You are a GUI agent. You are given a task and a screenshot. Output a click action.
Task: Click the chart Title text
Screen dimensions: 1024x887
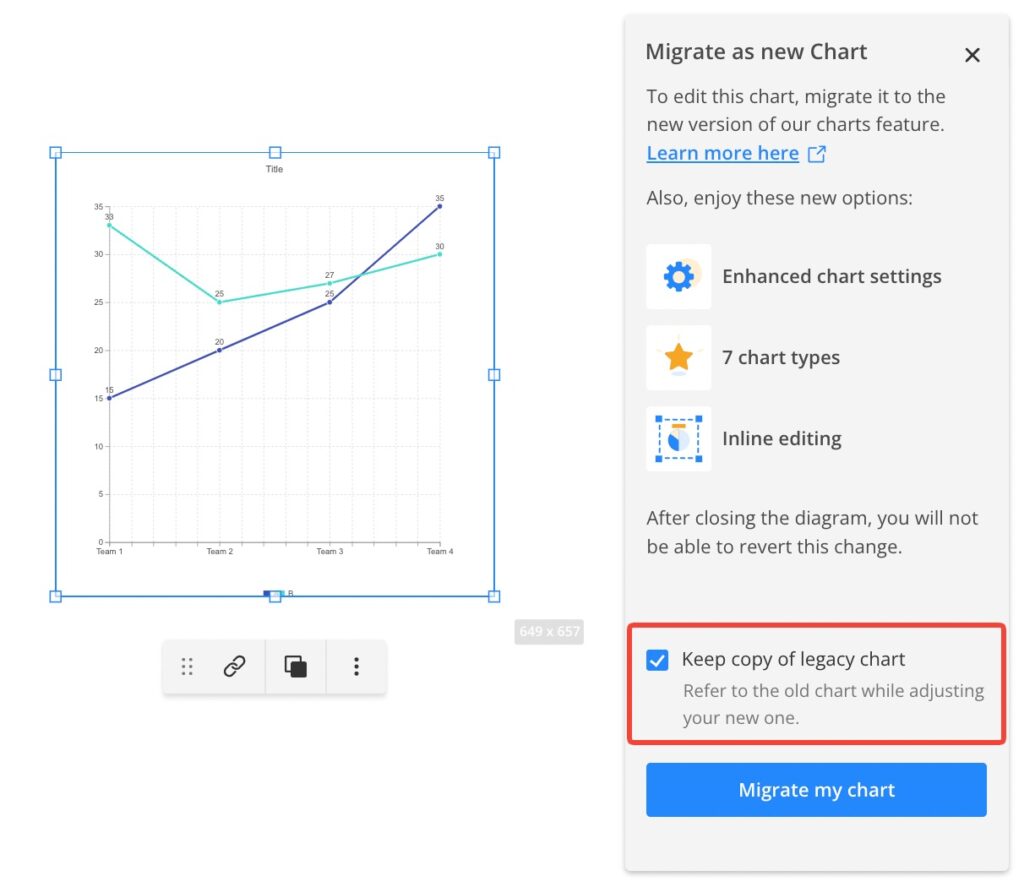coord(274,169)
